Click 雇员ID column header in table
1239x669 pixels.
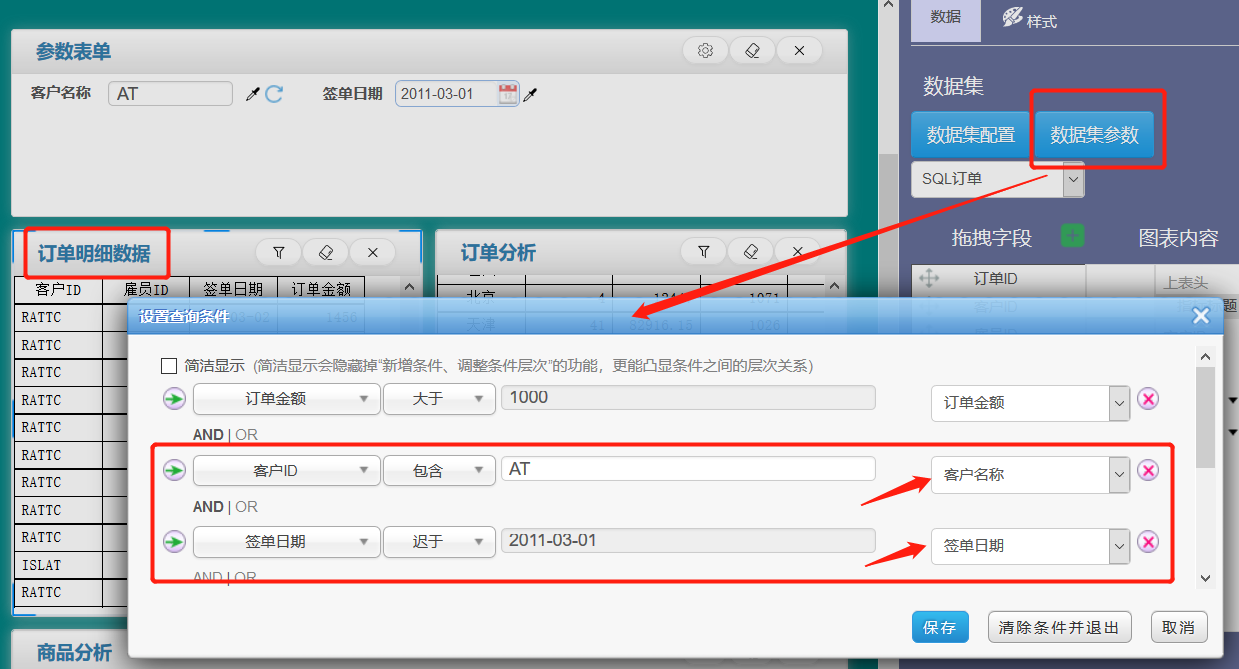[x=146, y=289]
